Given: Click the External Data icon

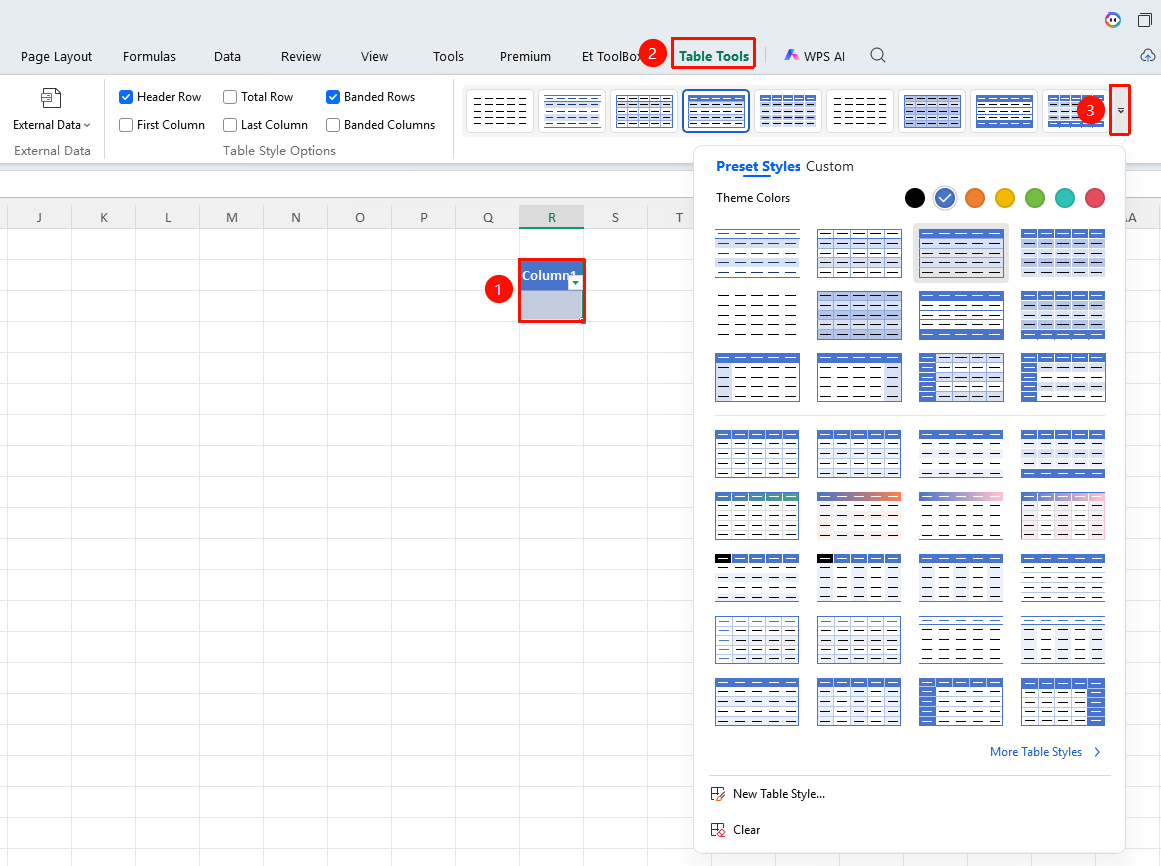Looking at the screenshot, I should pyautogui.click(x=51, y=98).
